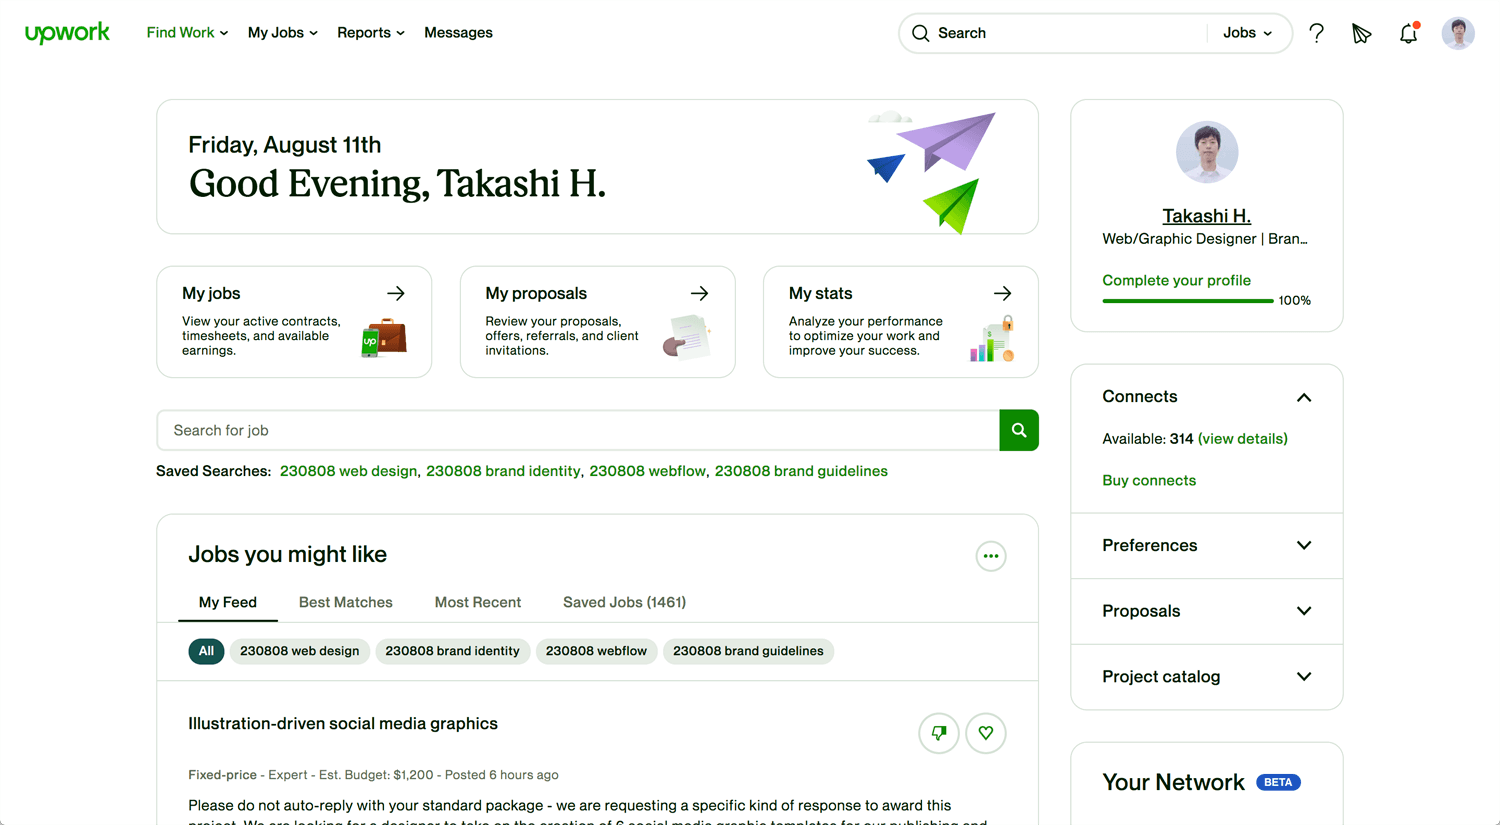Open the three-dot menu in Jobs you might like
The image size is (1500, 825).
coord(991,556)
